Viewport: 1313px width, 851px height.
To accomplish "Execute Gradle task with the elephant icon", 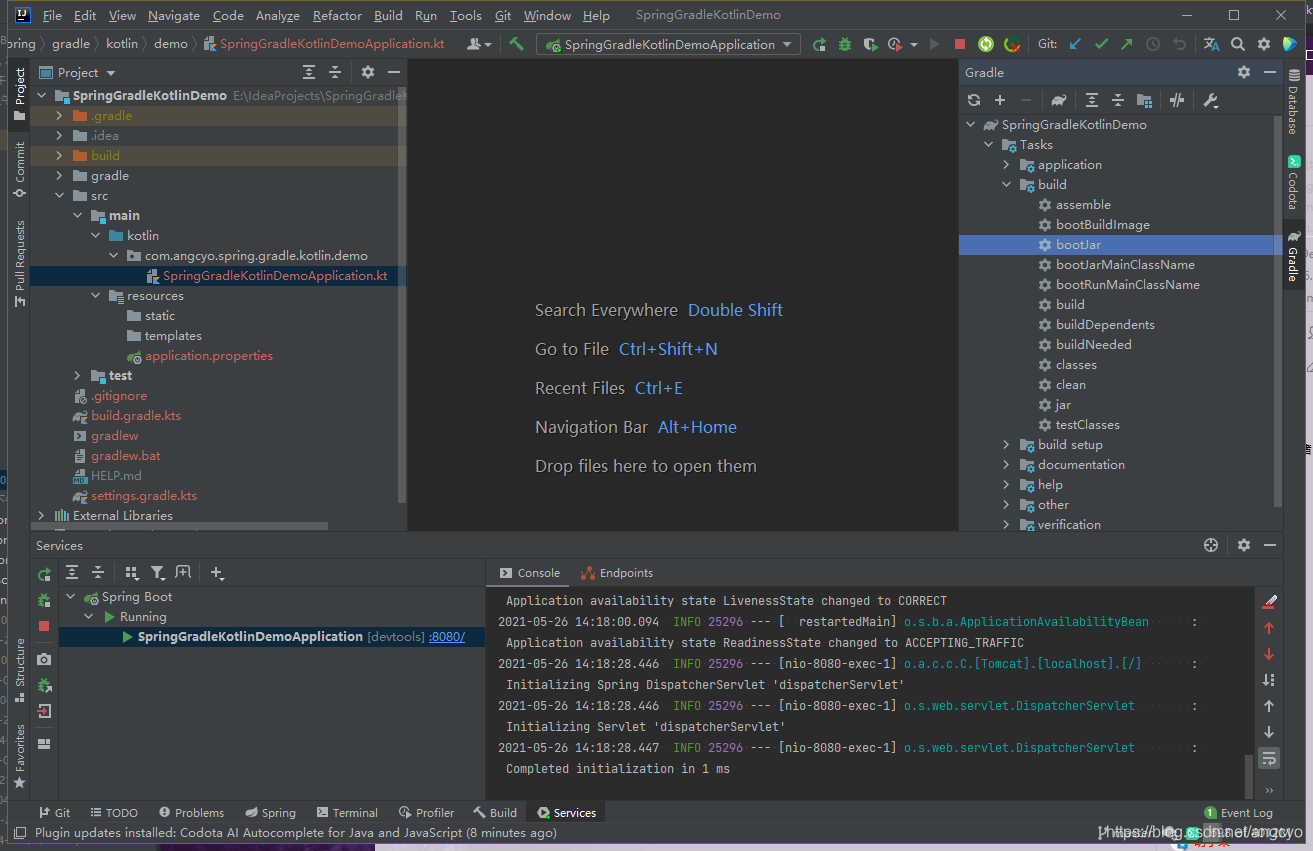I will [x=1057, y=100].
